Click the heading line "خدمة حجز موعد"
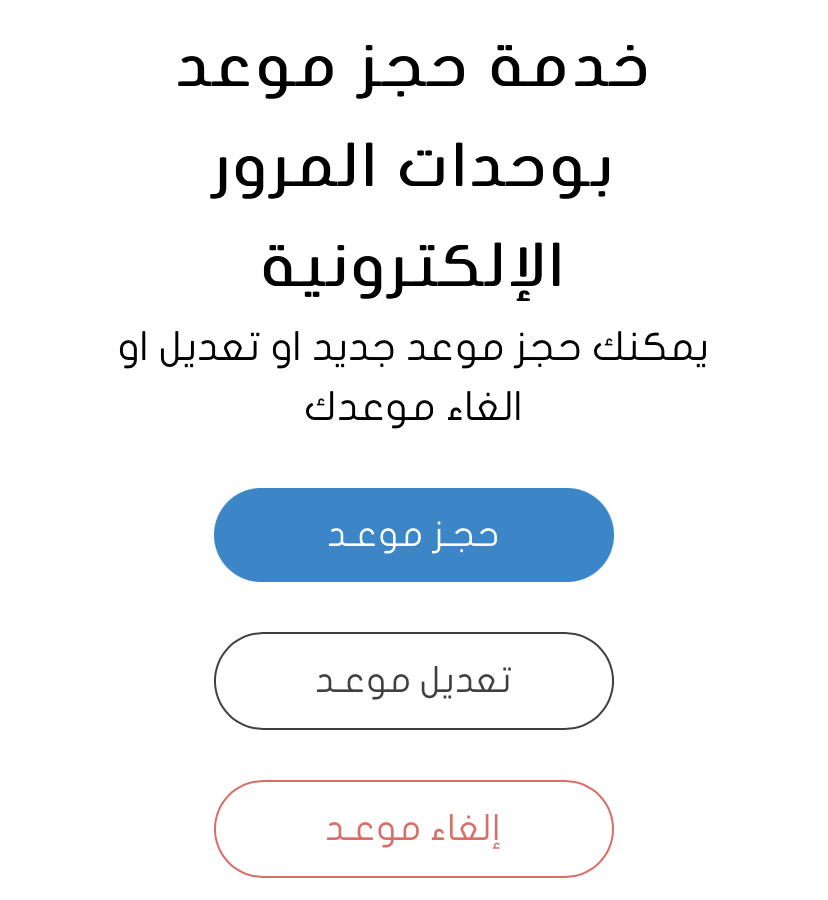 413,66
